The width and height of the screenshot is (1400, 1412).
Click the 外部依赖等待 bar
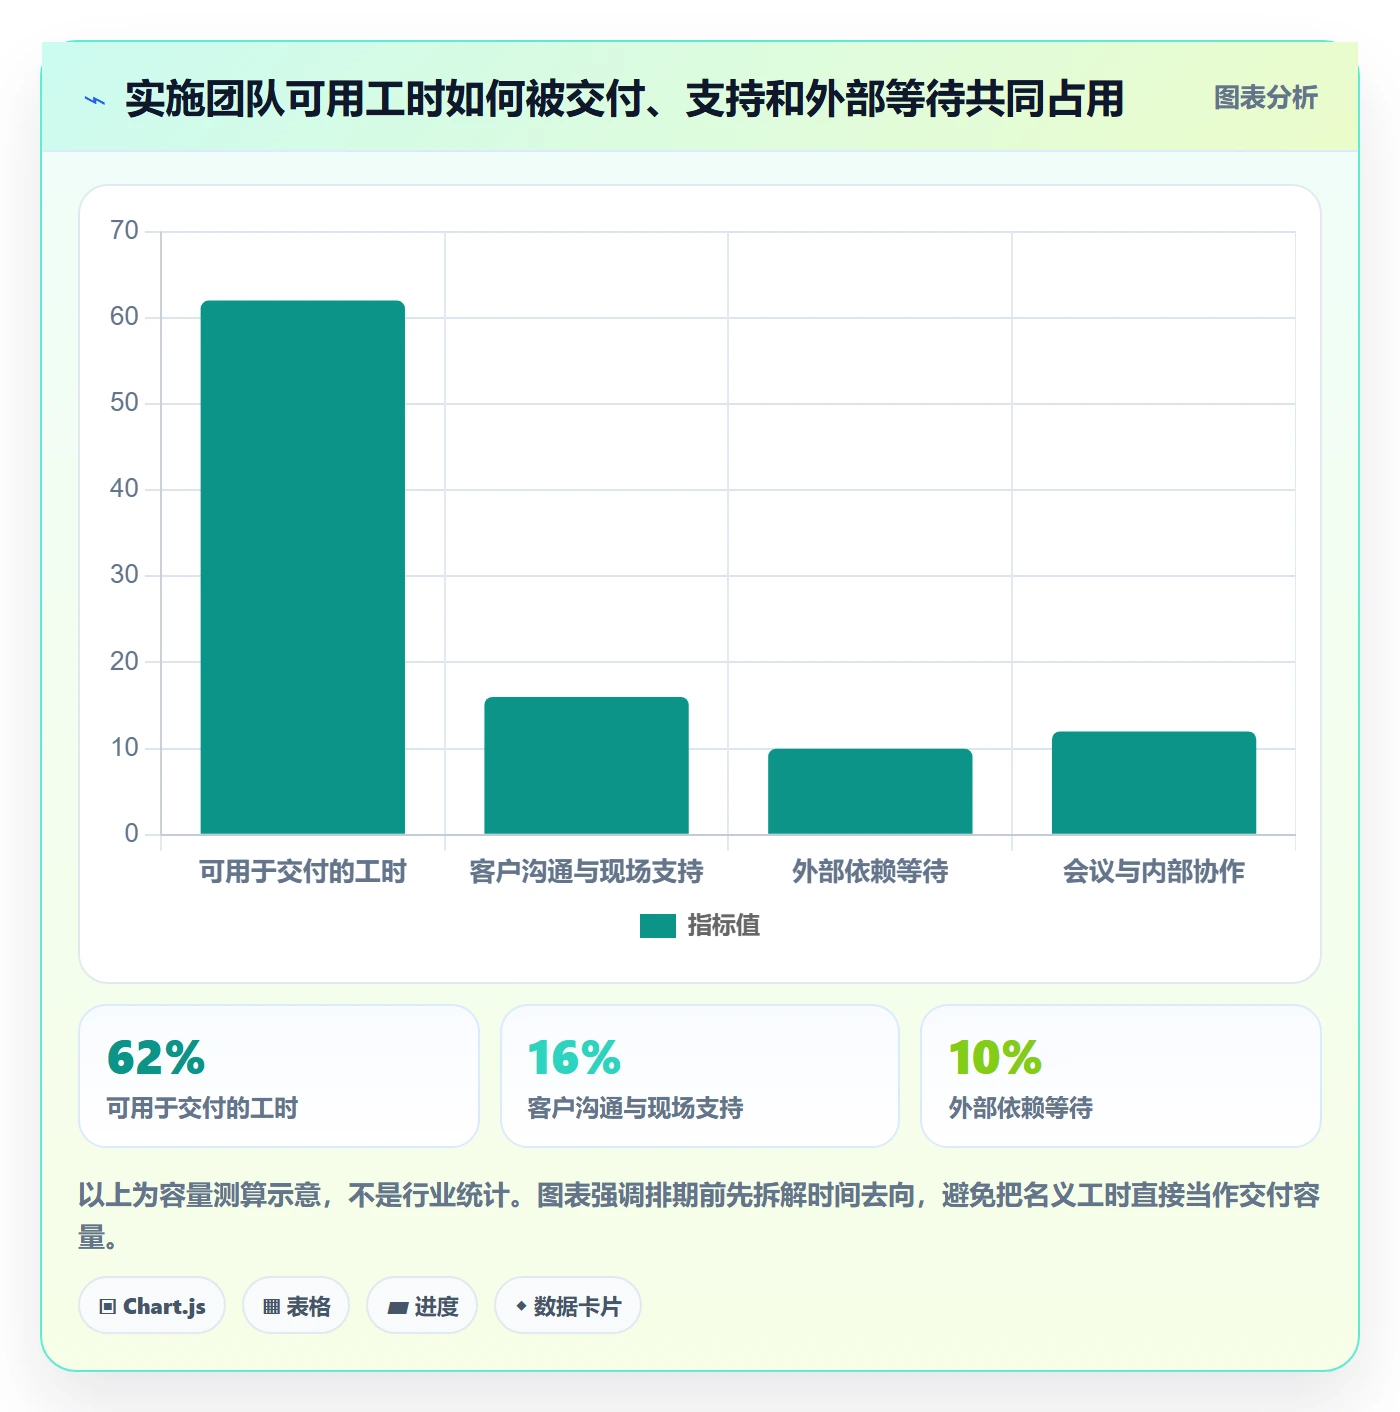click(x=870, y=791)
